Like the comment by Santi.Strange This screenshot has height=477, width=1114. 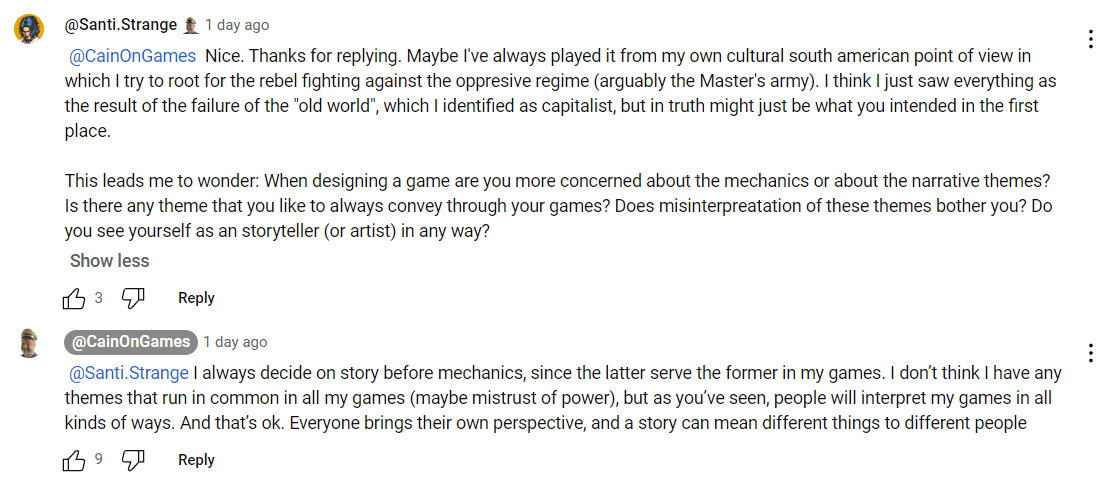[74, 298]
